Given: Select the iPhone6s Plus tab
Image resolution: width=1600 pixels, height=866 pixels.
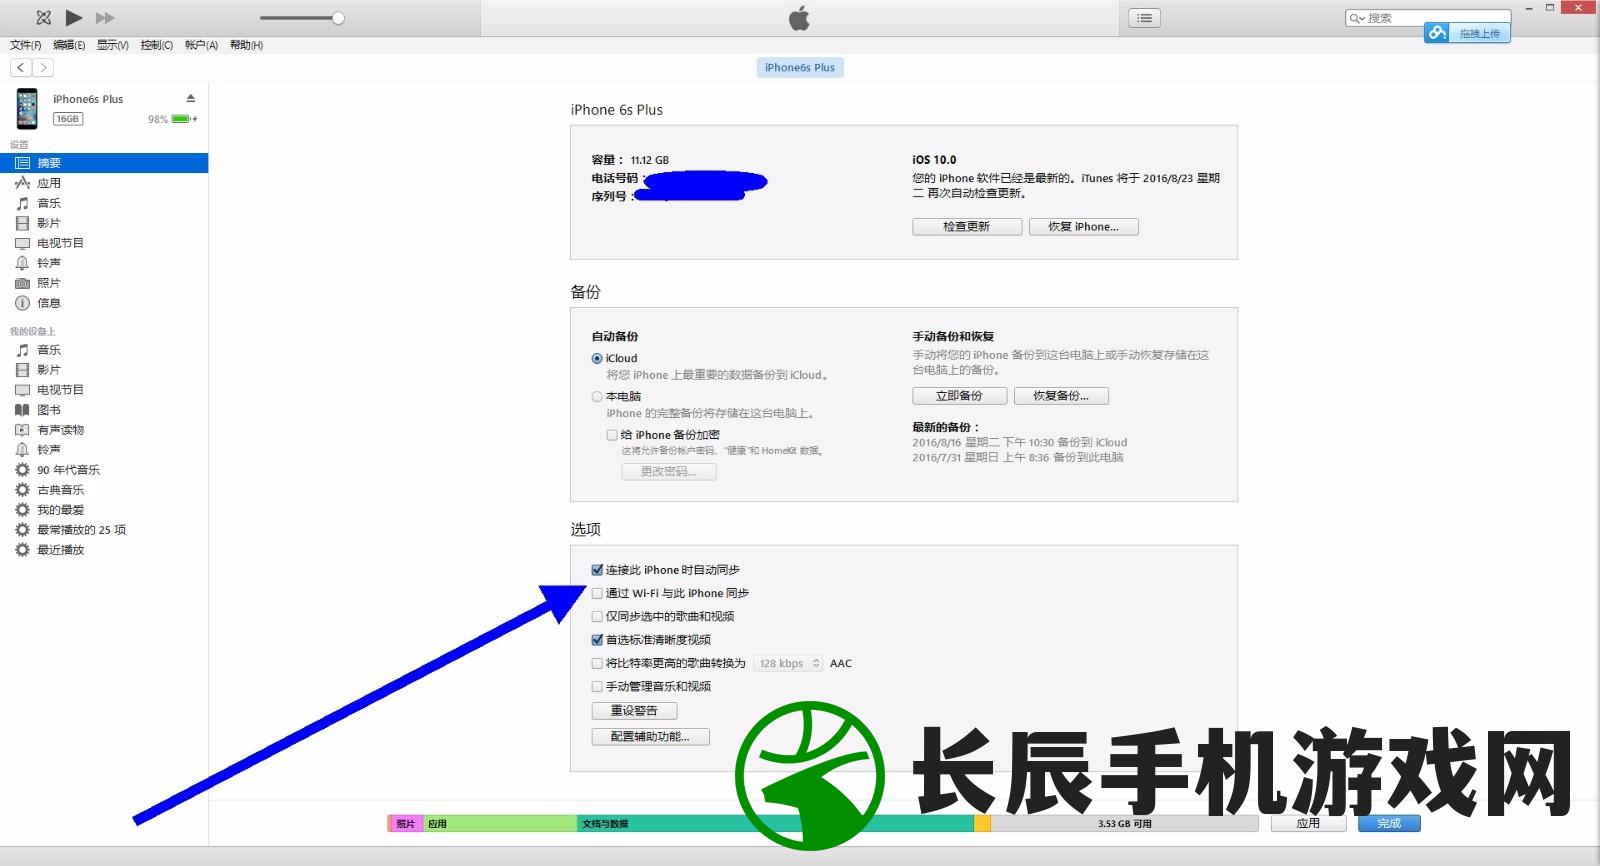Looking at the screenshot, I should (800, 67).
